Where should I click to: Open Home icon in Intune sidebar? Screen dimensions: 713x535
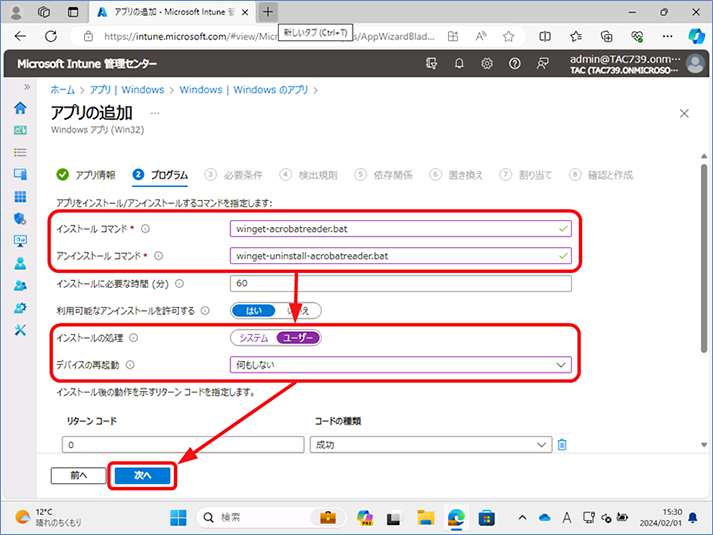tap(20, 108)
